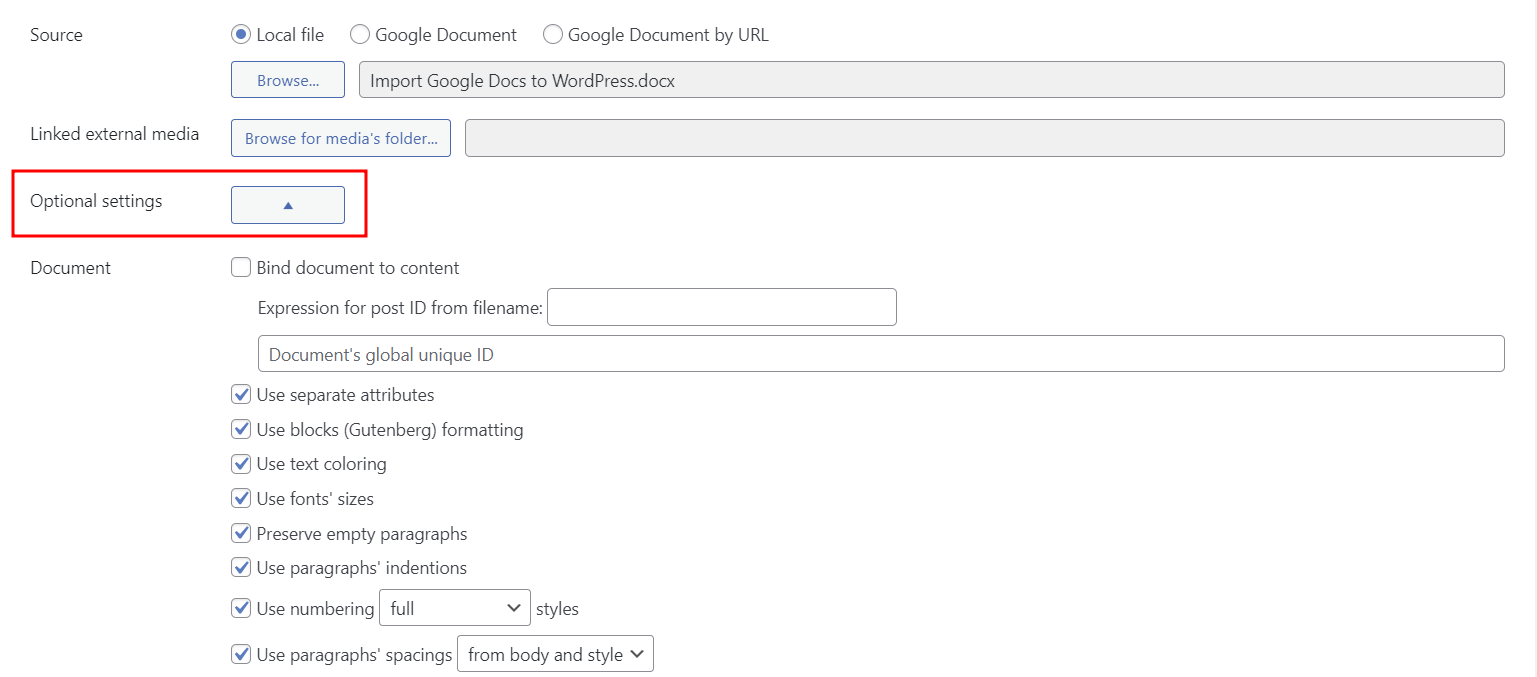Click the Document's global unique ID field

[880, 354]
